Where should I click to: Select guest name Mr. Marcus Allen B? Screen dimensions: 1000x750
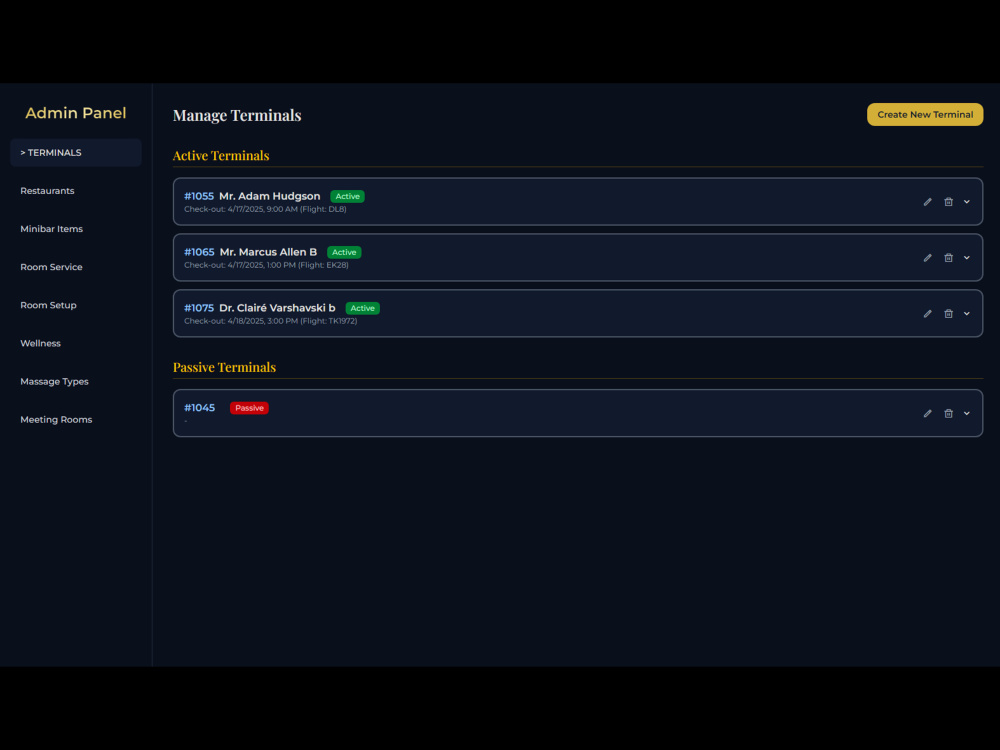(268, 252)
